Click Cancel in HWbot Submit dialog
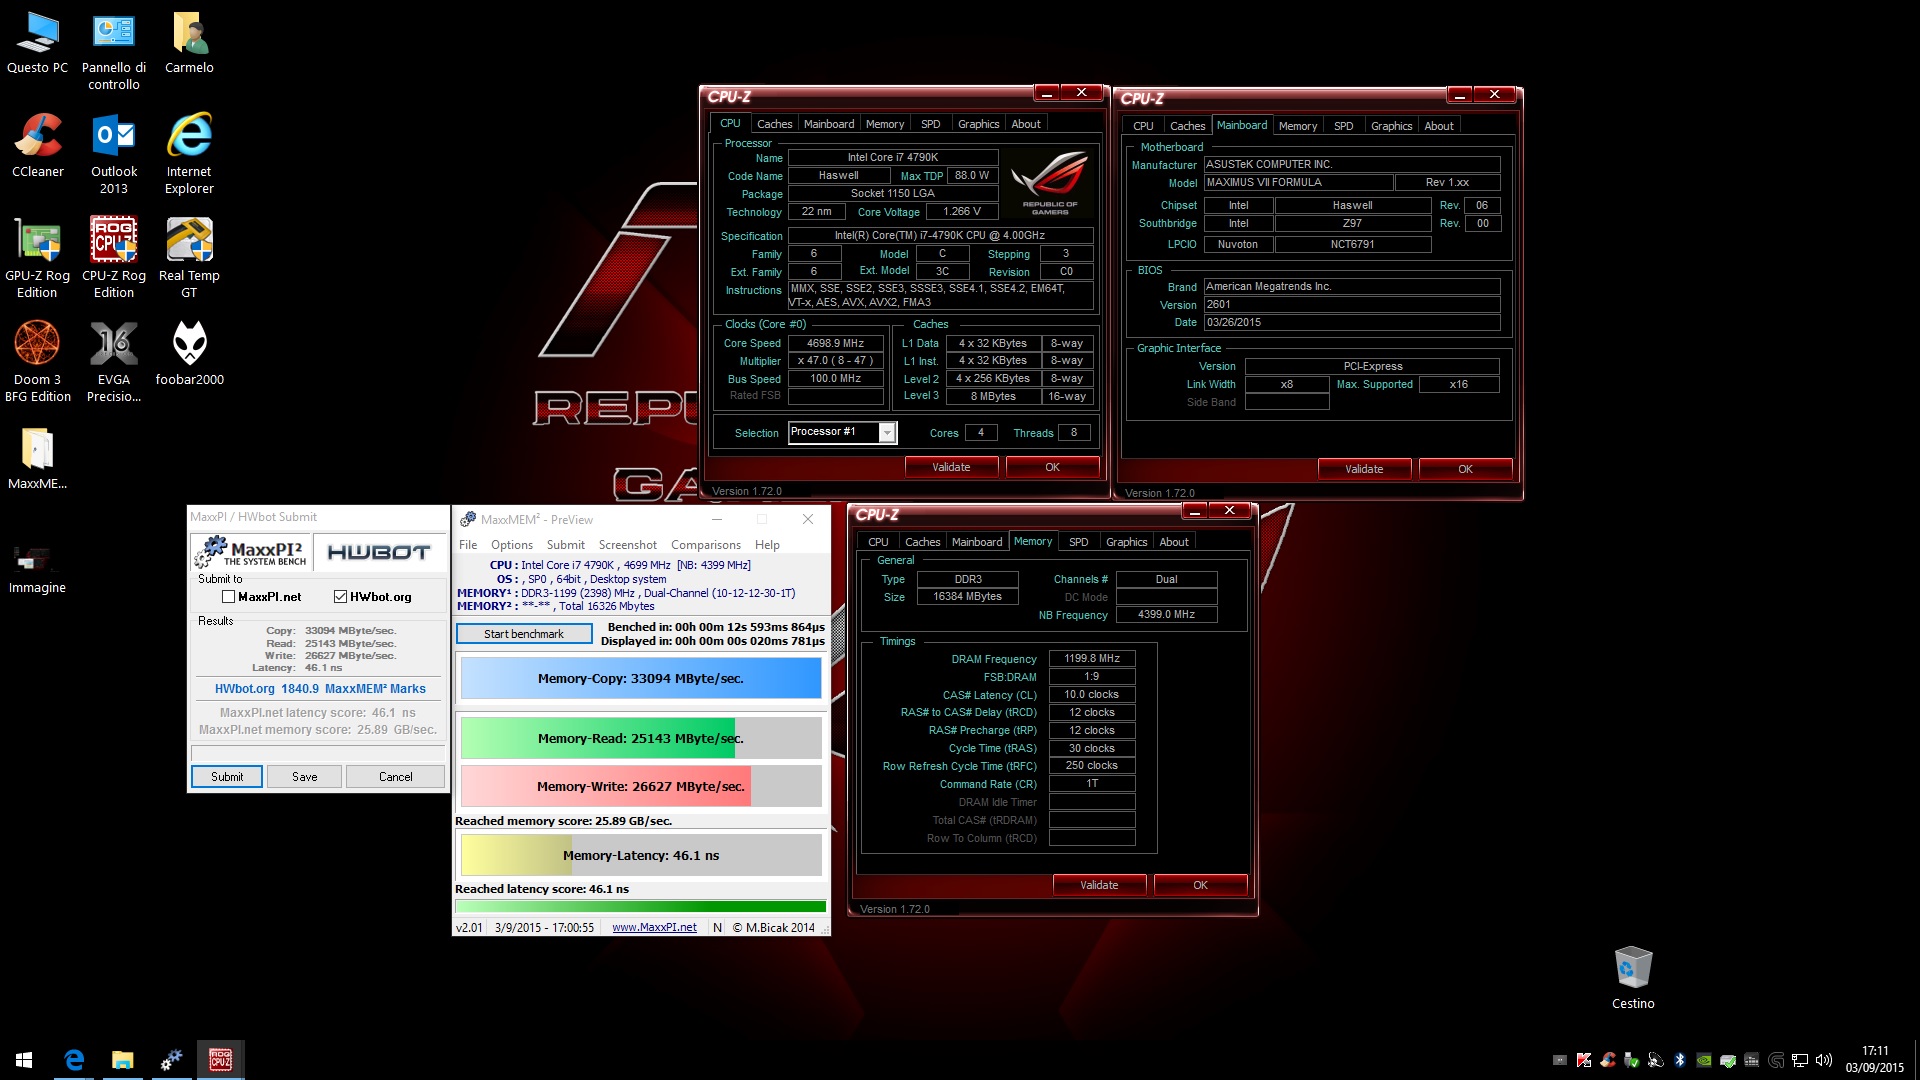Image resolution: width=1920 pixels, height=1080 pixels. coord(396,777)
